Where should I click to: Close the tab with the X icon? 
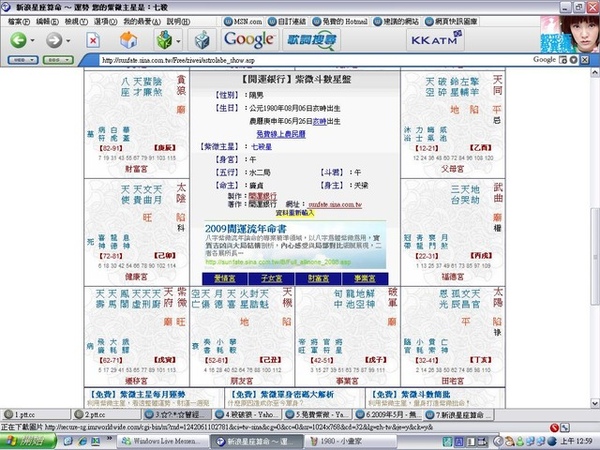point(584,60)
